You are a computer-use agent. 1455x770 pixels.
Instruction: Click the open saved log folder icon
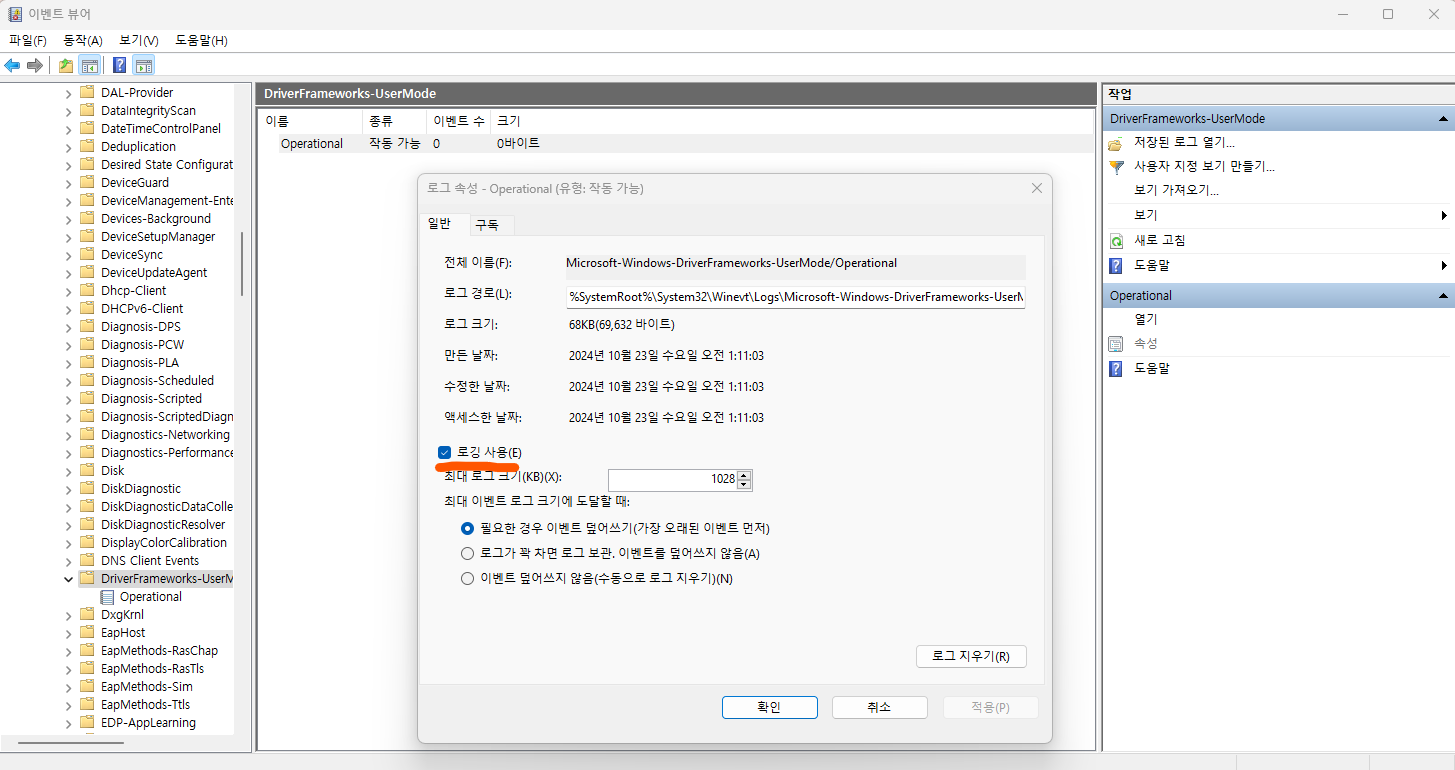(1116, 143)
